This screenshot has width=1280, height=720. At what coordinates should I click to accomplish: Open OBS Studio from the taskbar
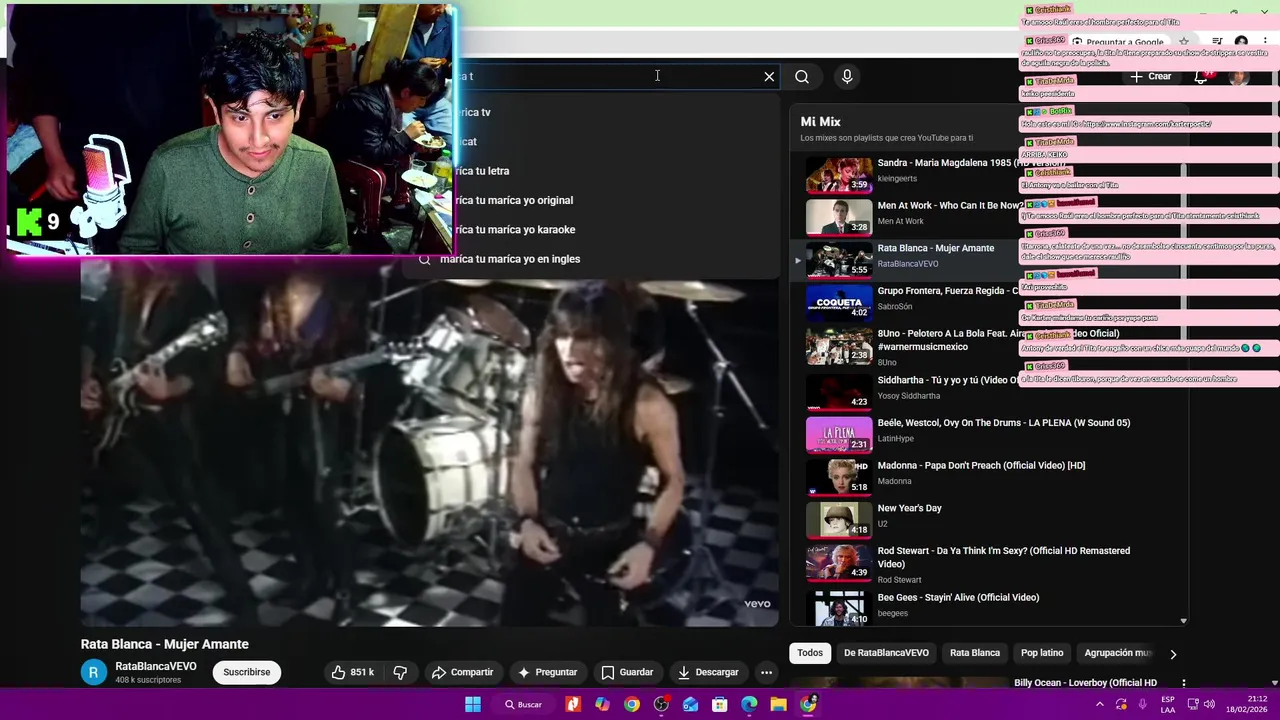coord(661,704)
